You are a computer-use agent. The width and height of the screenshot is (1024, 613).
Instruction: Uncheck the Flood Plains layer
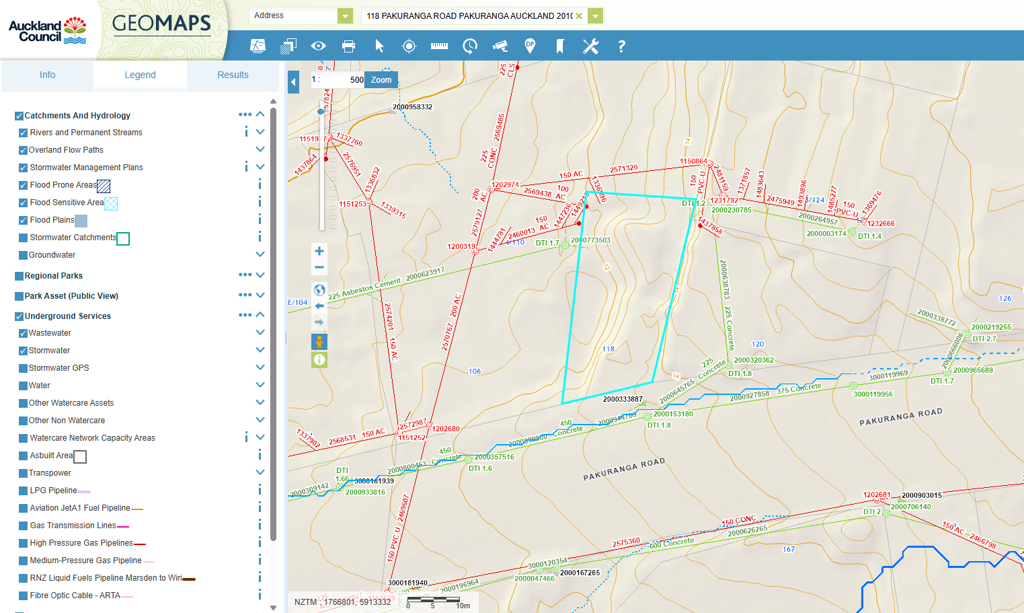[x=23, y=220]
